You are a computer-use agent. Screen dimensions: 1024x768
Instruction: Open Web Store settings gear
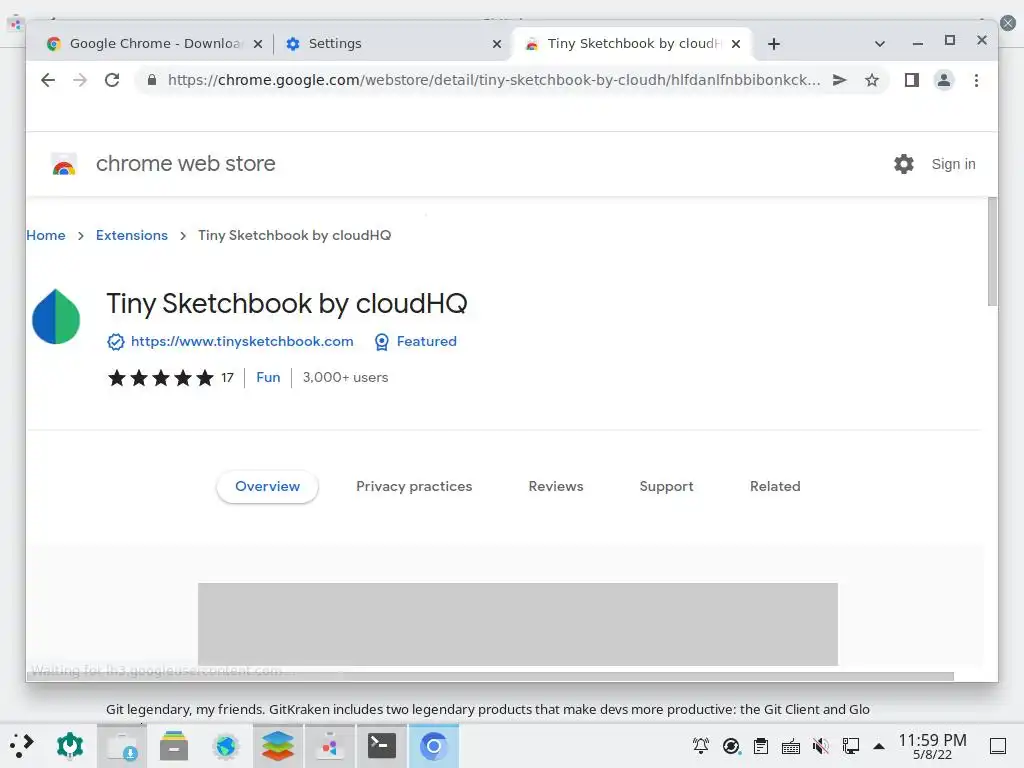click(x=904, y=164)
